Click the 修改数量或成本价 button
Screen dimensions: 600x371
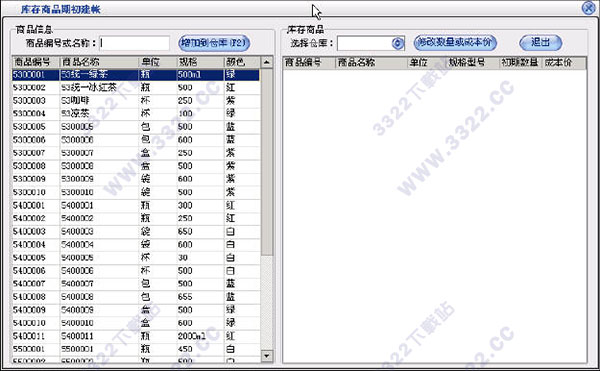coord(455,42)
